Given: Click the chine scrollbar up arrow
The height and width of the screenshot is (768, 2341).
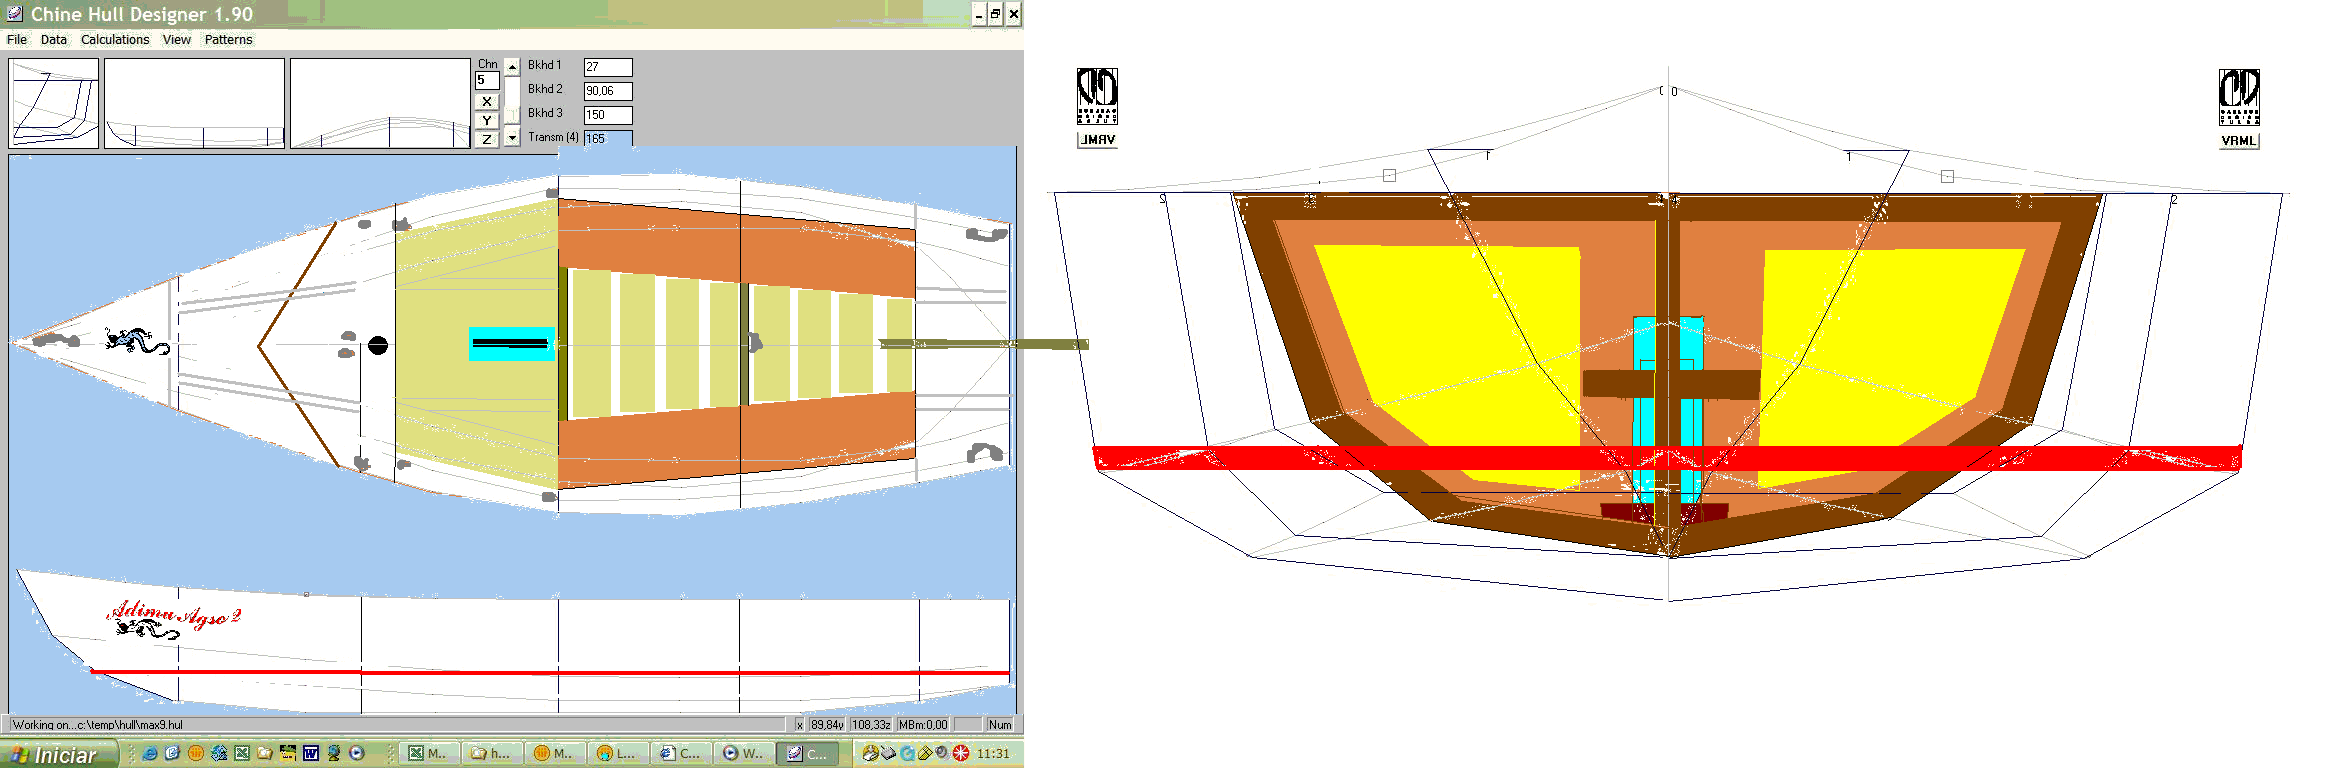Looking at the screenshot, I should (x=512, y=67).
